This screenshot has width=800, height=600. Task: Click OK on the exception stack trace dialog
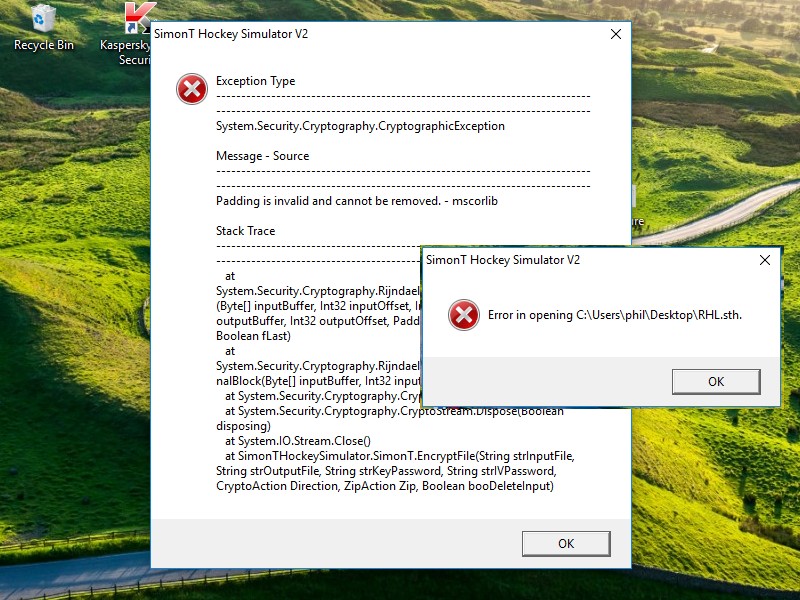coord(566,544)
